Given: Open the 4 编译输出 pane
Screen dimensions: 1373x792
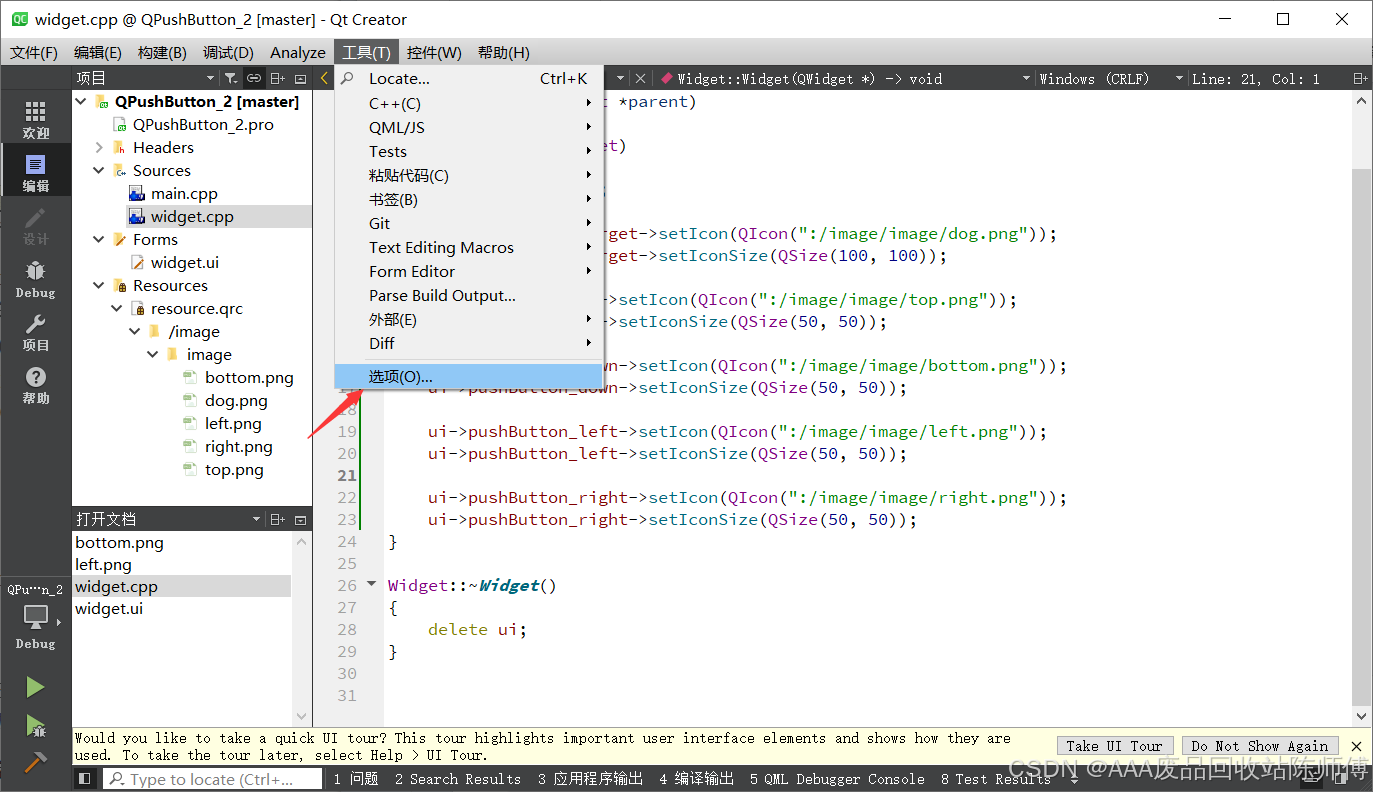Looking at the screenshot, I should pyautogui.click(x=696, y=779).
